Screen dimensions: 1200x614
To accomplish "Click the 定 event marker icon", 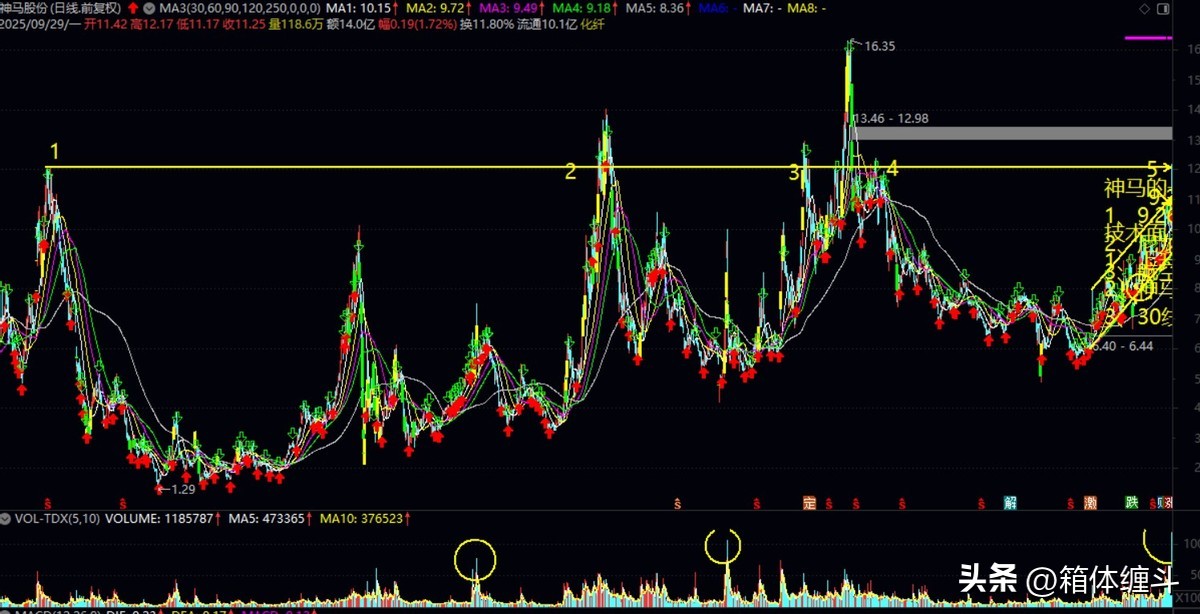I will tap(809, 502).
